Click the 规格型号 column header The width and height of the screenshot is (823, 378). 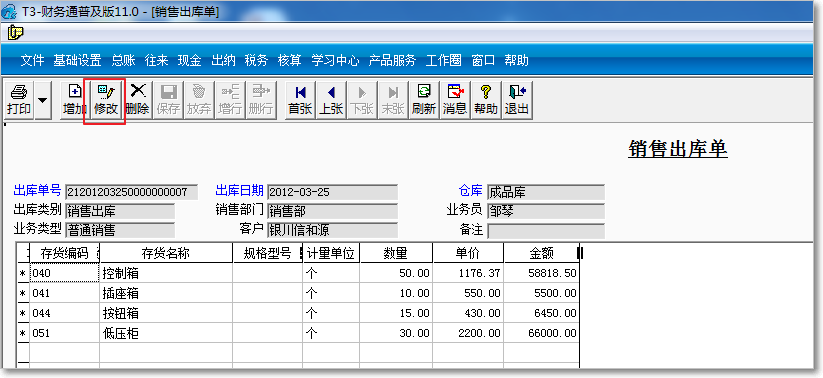pos(268,254)
